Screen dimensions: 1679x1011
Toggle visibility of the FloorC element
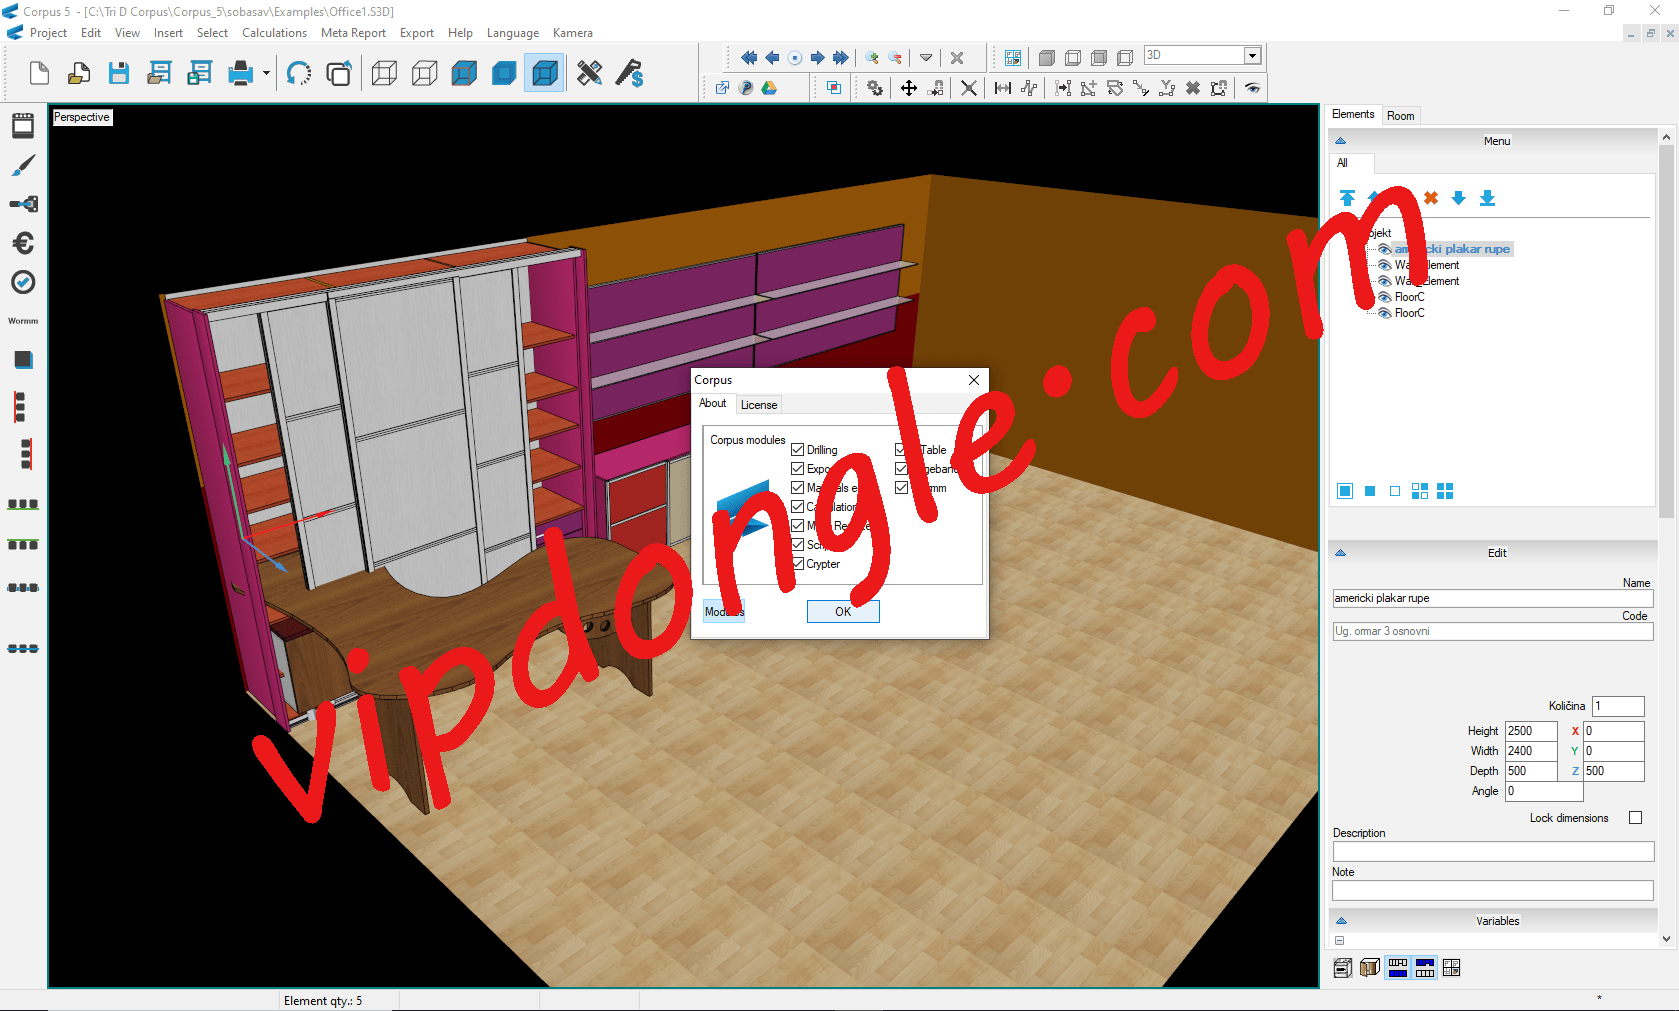(1385, 297)
